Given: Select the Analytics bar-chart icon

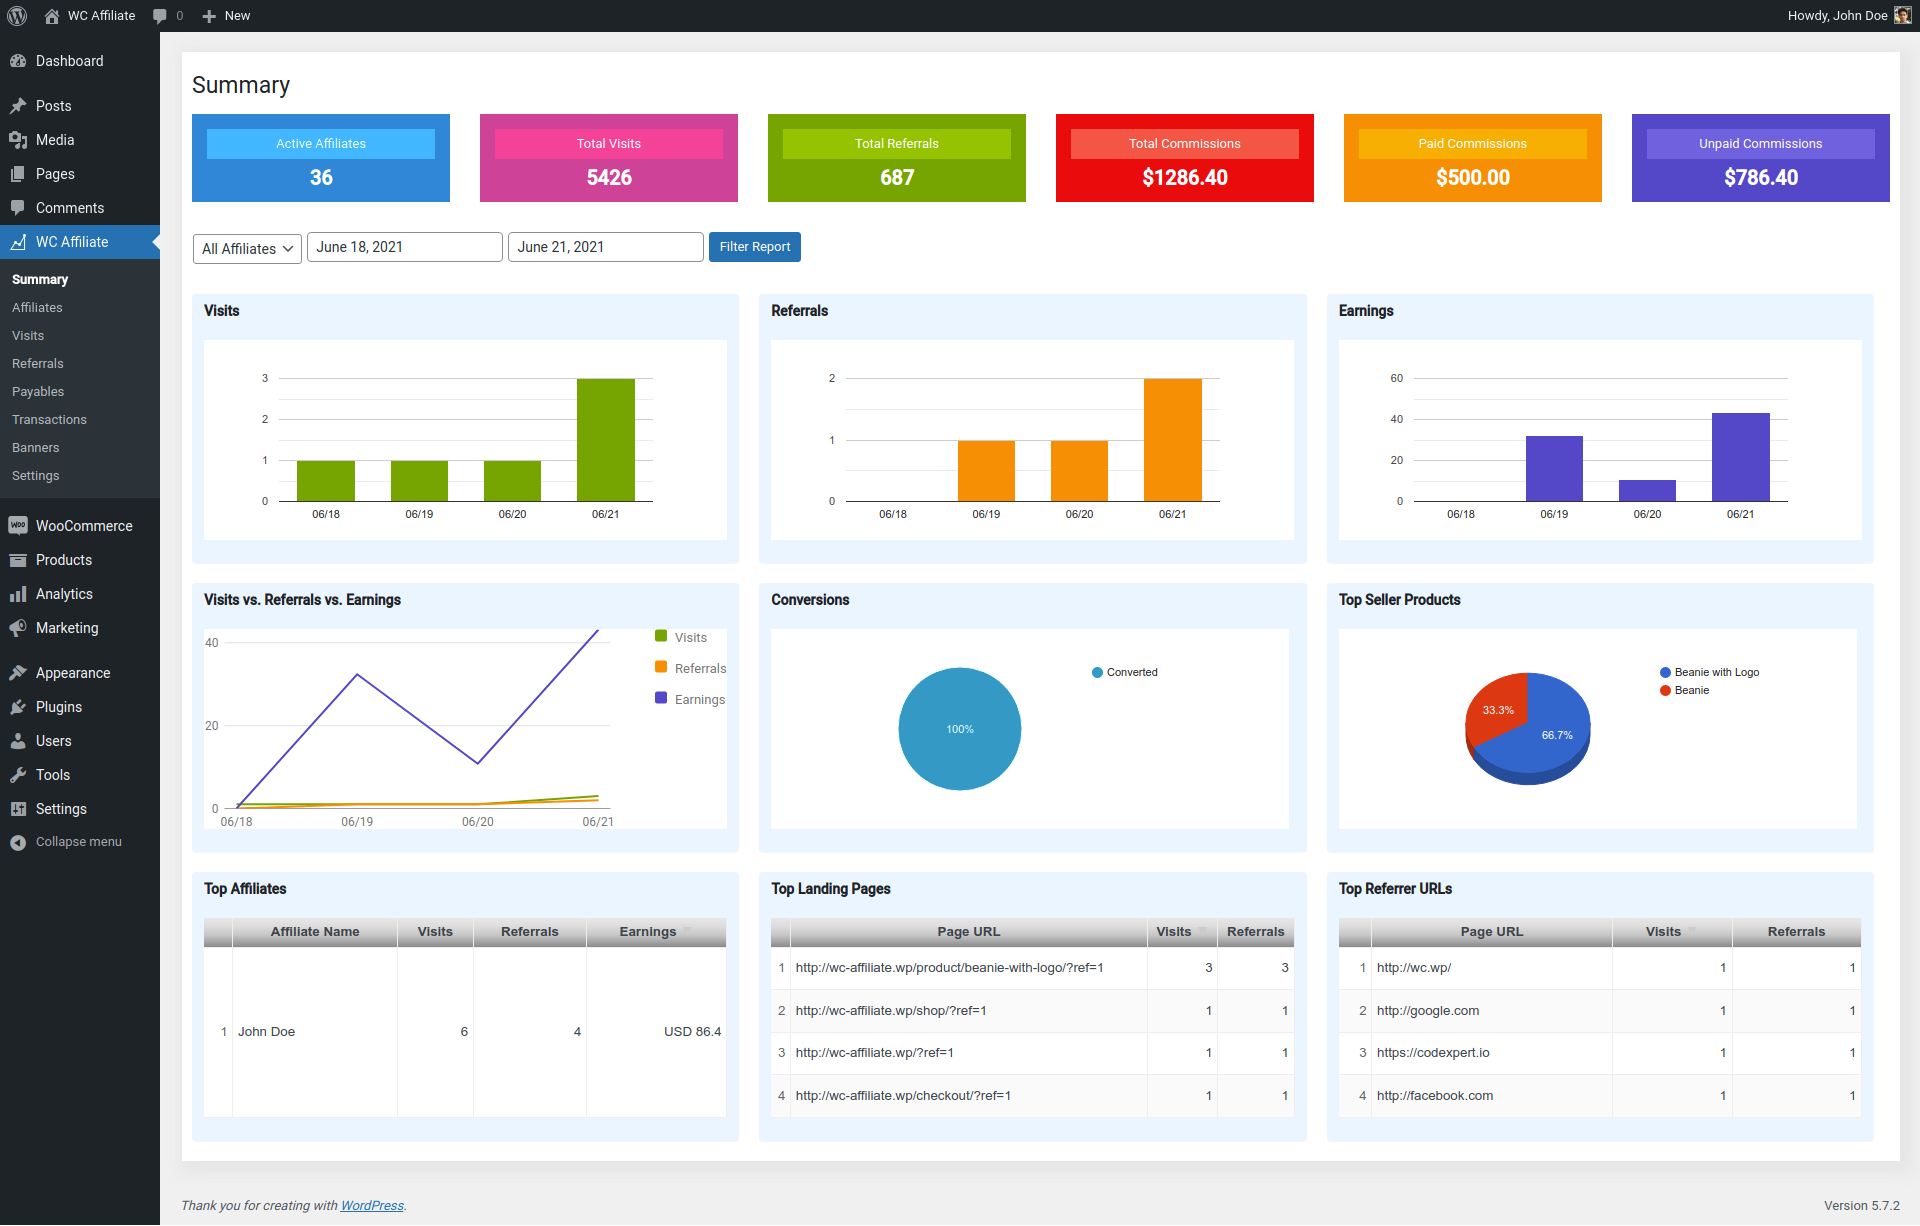Looking at the screenshot, I should pos(20,594).
